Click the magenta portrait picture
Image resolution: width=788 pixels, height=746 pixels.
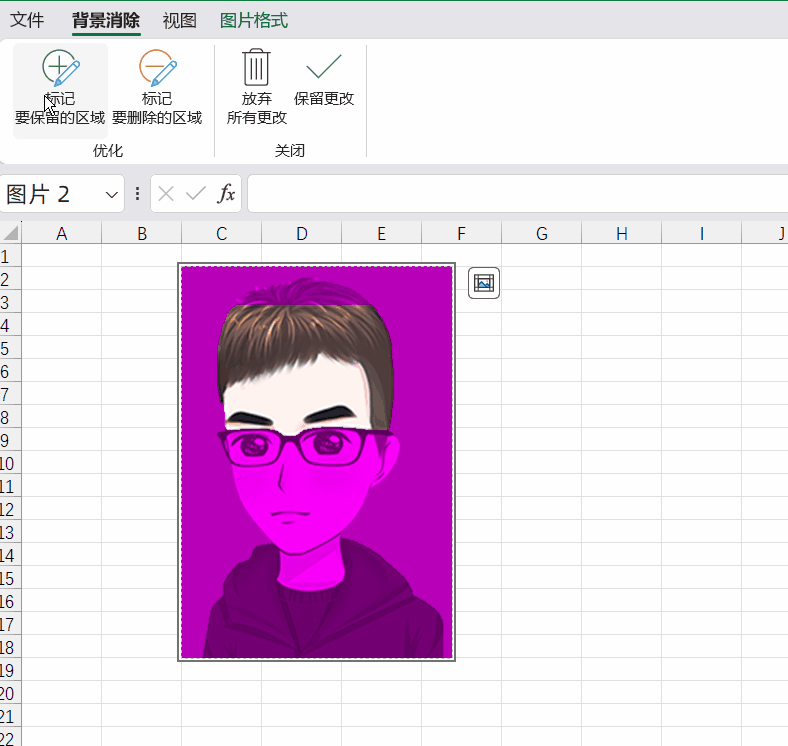(x=317, y=462)
